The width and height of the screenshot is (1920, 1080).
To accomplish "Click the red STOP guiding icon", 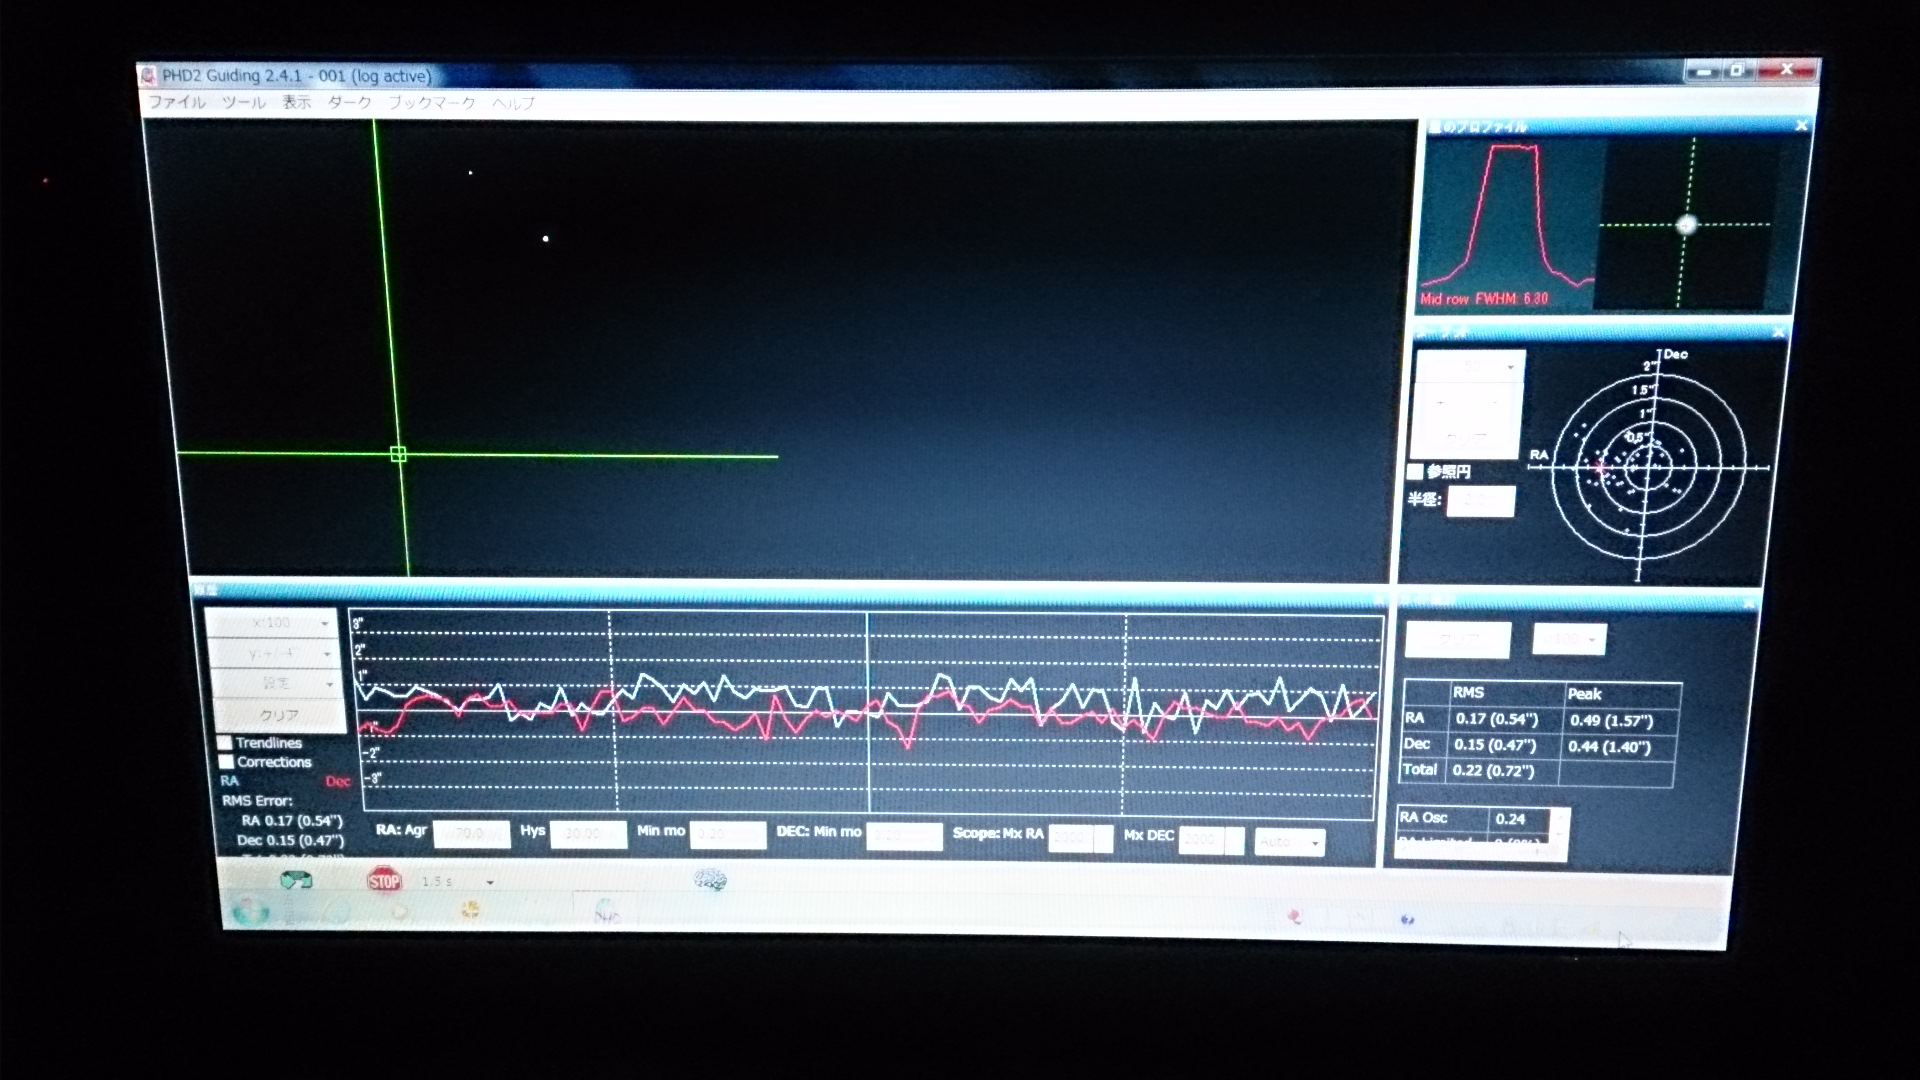I will point(384,880).
